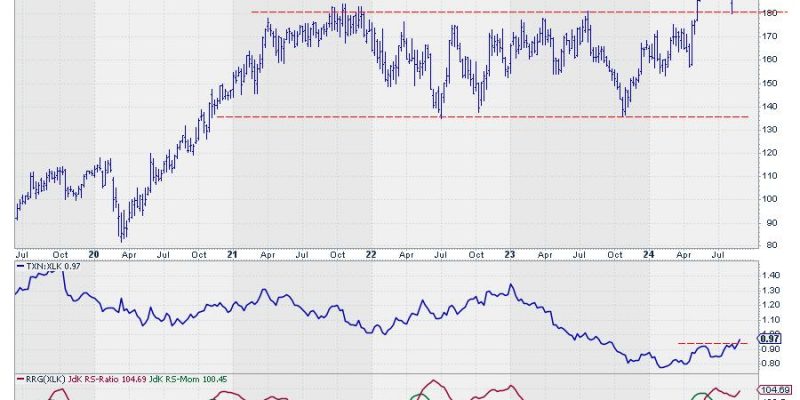Click the 140 price axis label
800x400 pixels.
pyautogui.click(x=770, y=106)
